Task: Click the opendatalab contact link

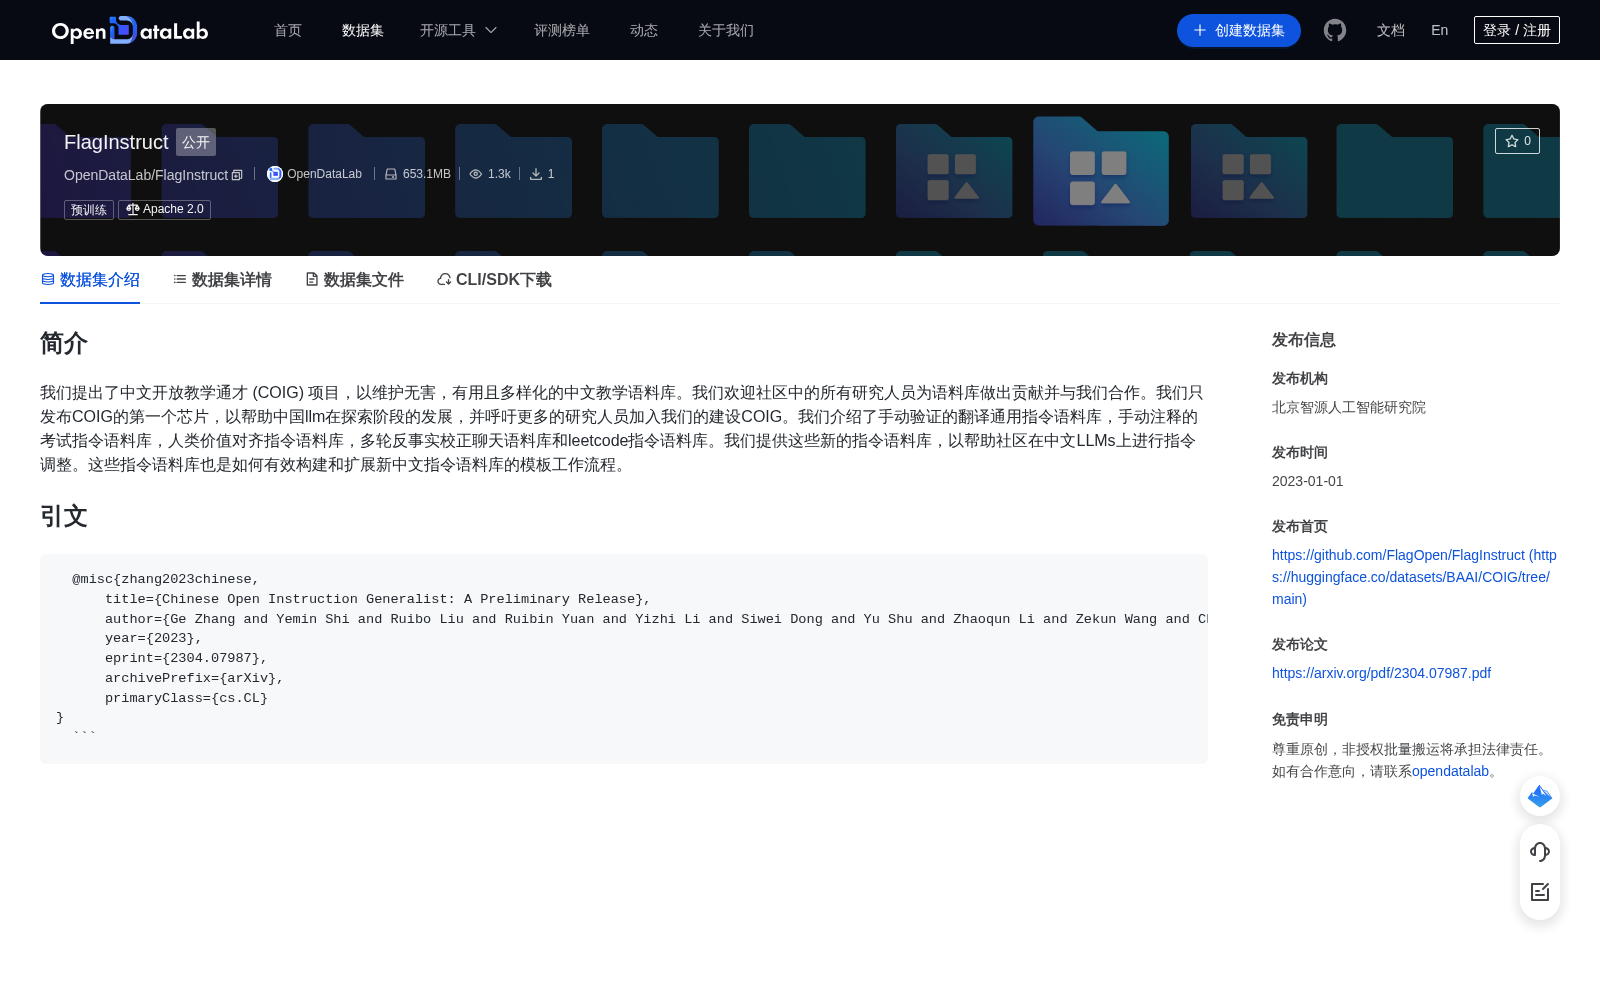Action: click(1450, 771)
